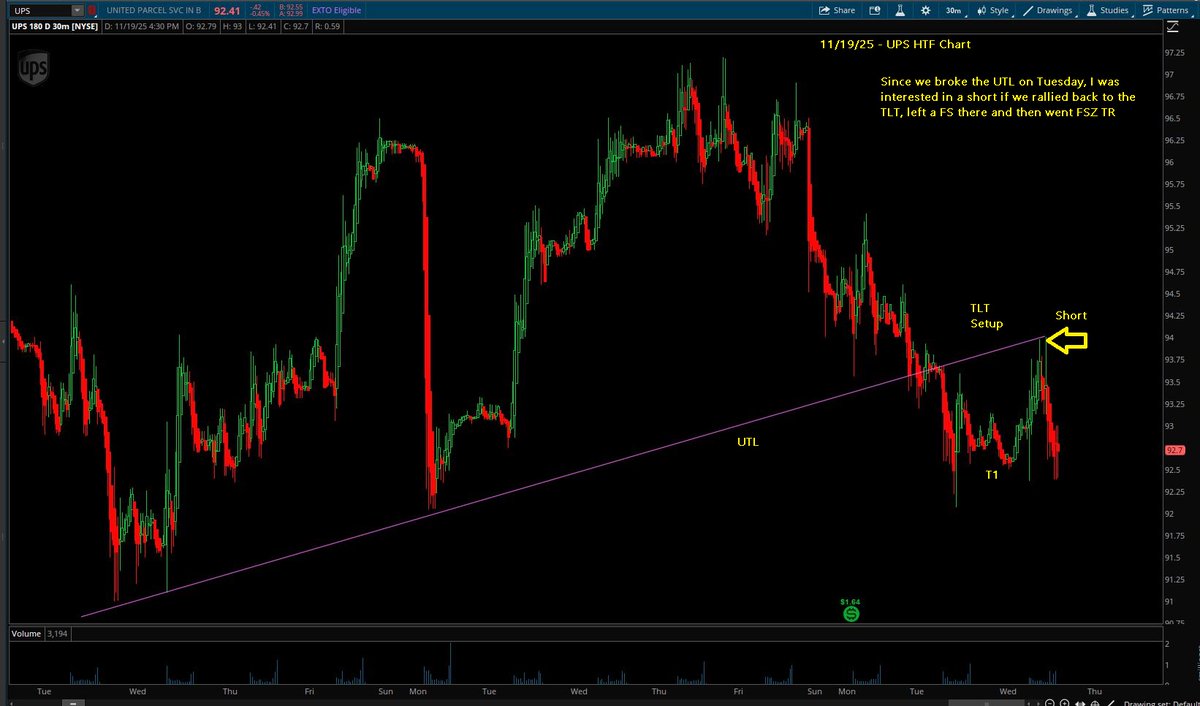Click the 'O: 92.79' open value

(x=201, y=26)
